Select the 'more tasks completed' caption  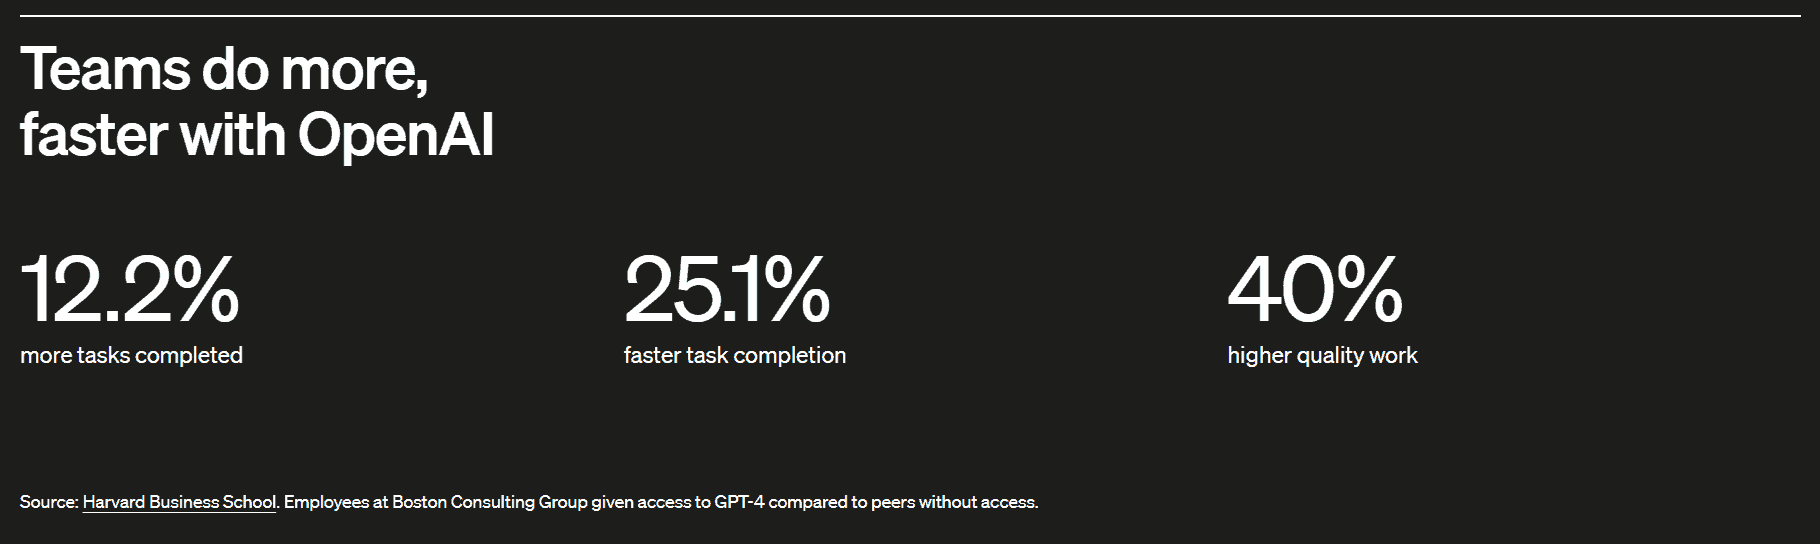pyautogui.click(x=131, y=356)
